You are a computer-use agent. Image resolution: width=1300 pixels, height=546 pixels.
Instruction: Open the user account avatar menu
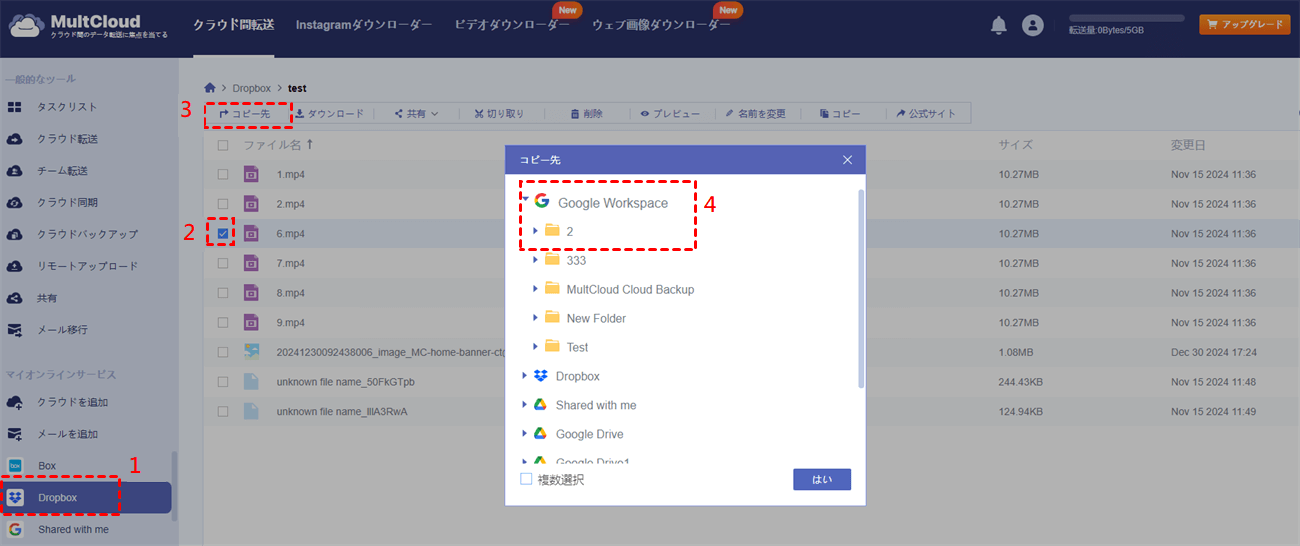pyautogui.click(x=1033, y=26)
